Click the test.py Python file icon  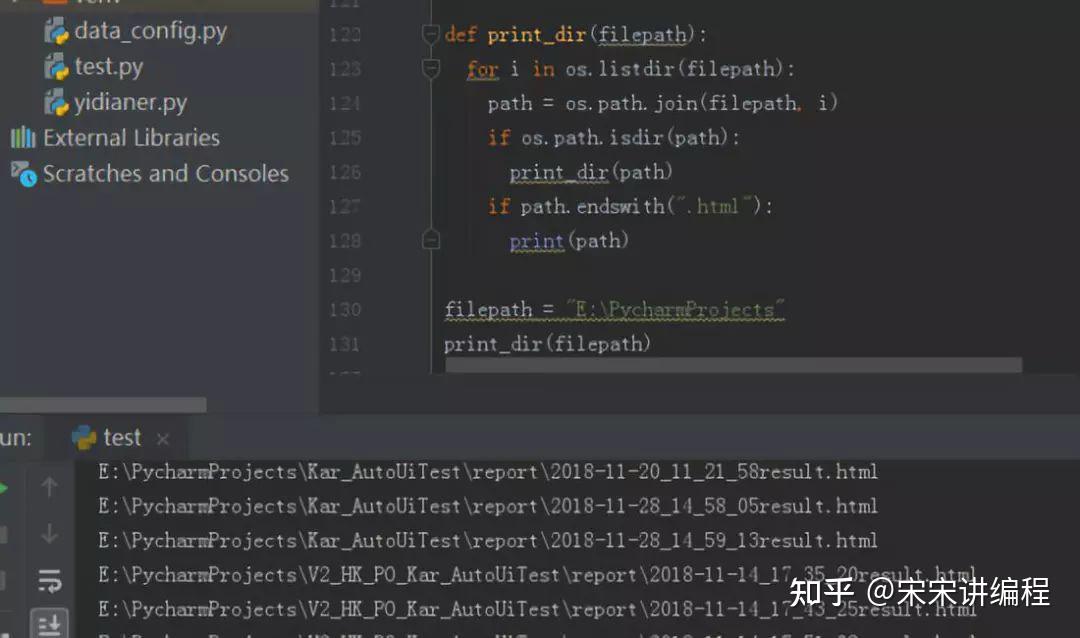click(56, 68)
